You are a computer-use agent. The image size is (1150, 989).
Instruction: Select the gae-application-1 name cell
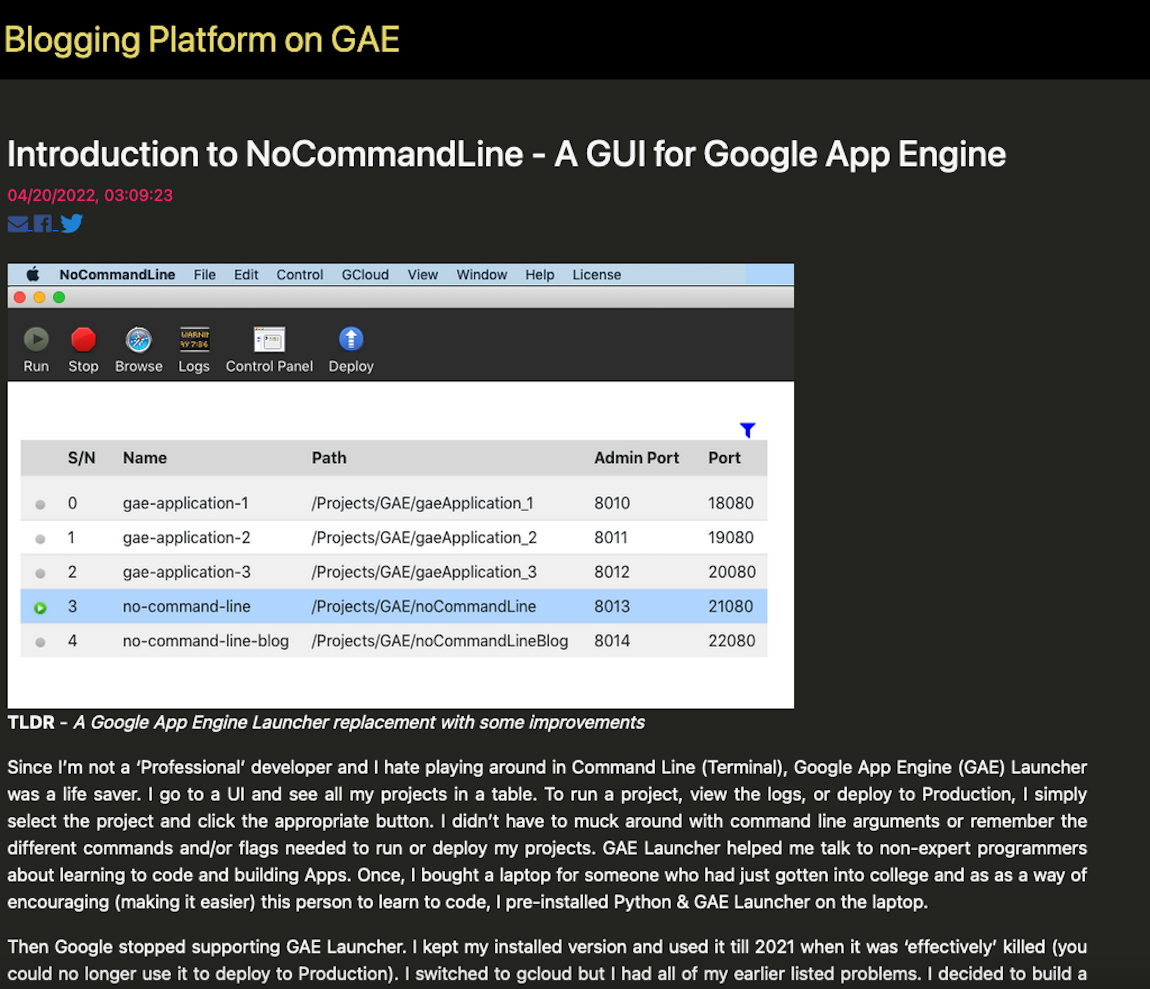click(x=186, y=503)
